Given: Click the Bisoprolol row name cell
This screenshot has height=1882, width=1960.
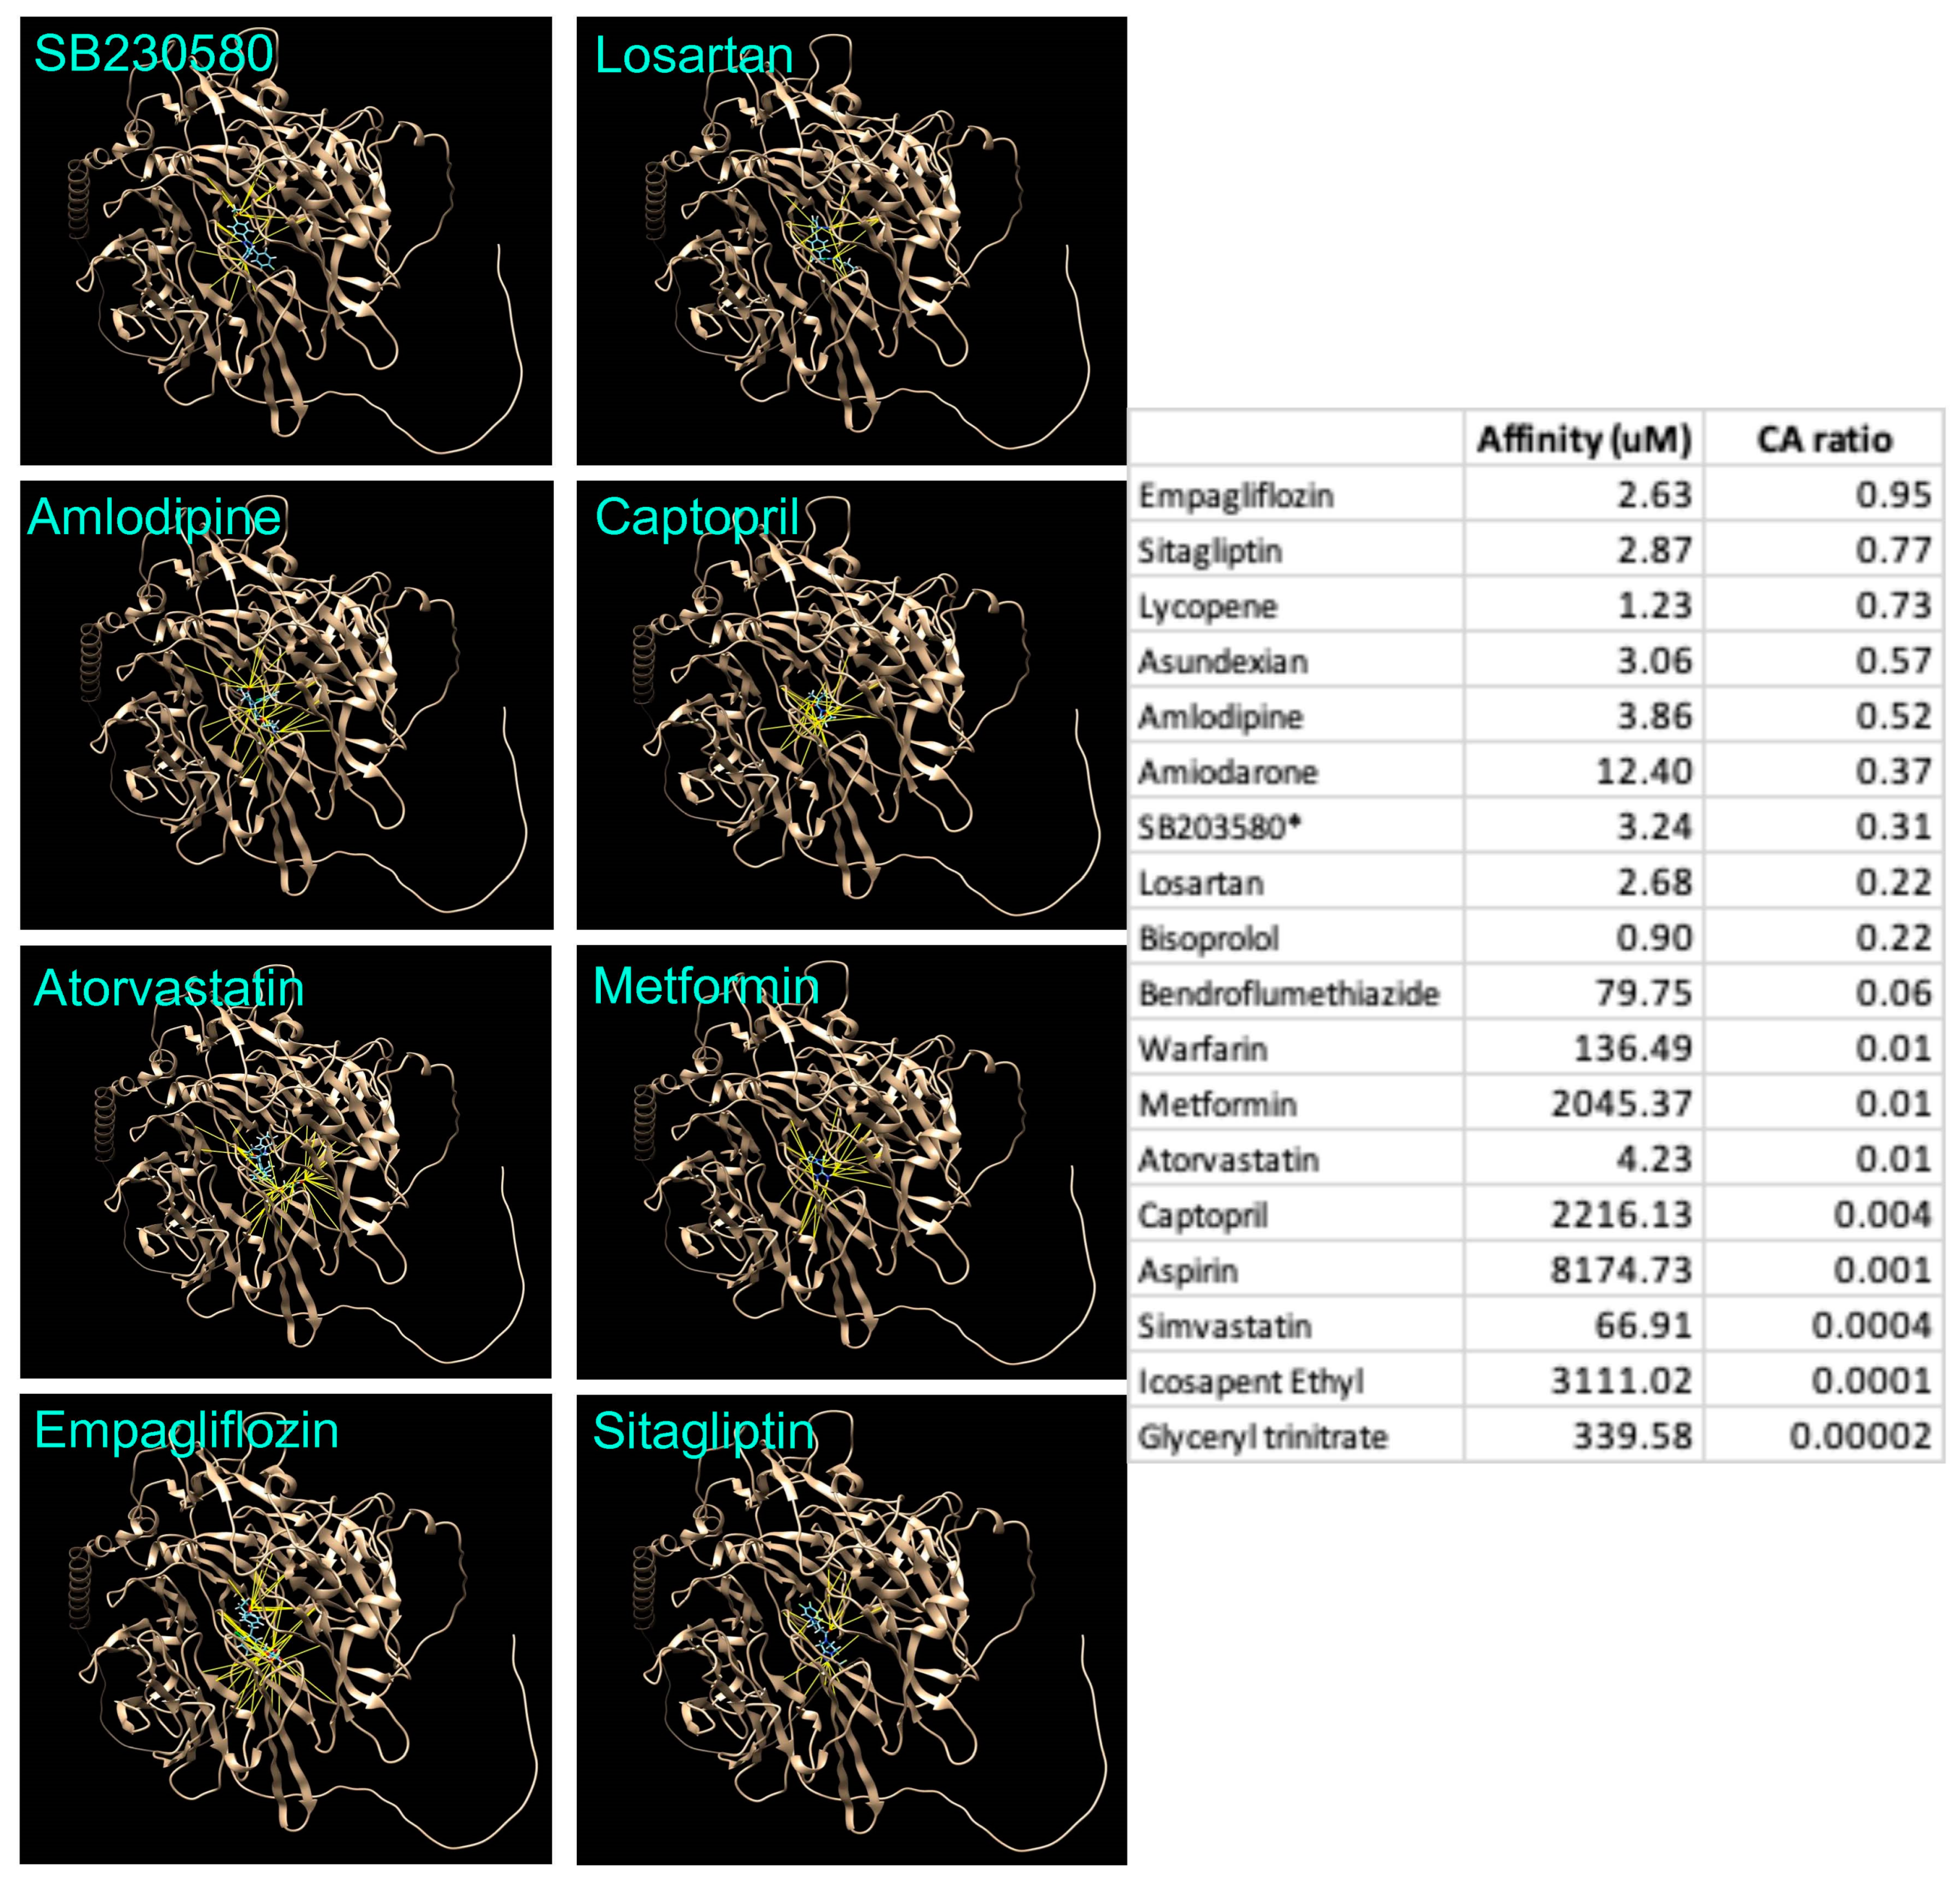Looking at the screenshot, I should [1208, 938].
